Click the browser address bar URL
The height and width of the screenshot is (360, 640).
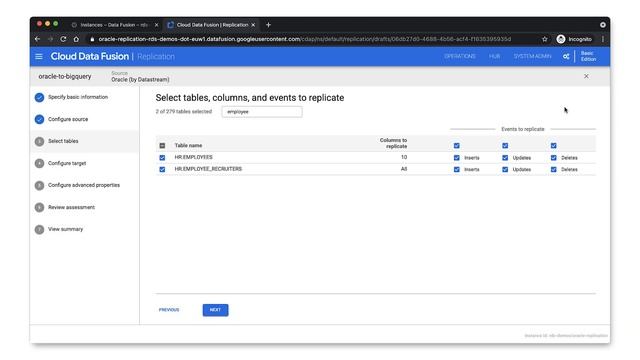304,39
